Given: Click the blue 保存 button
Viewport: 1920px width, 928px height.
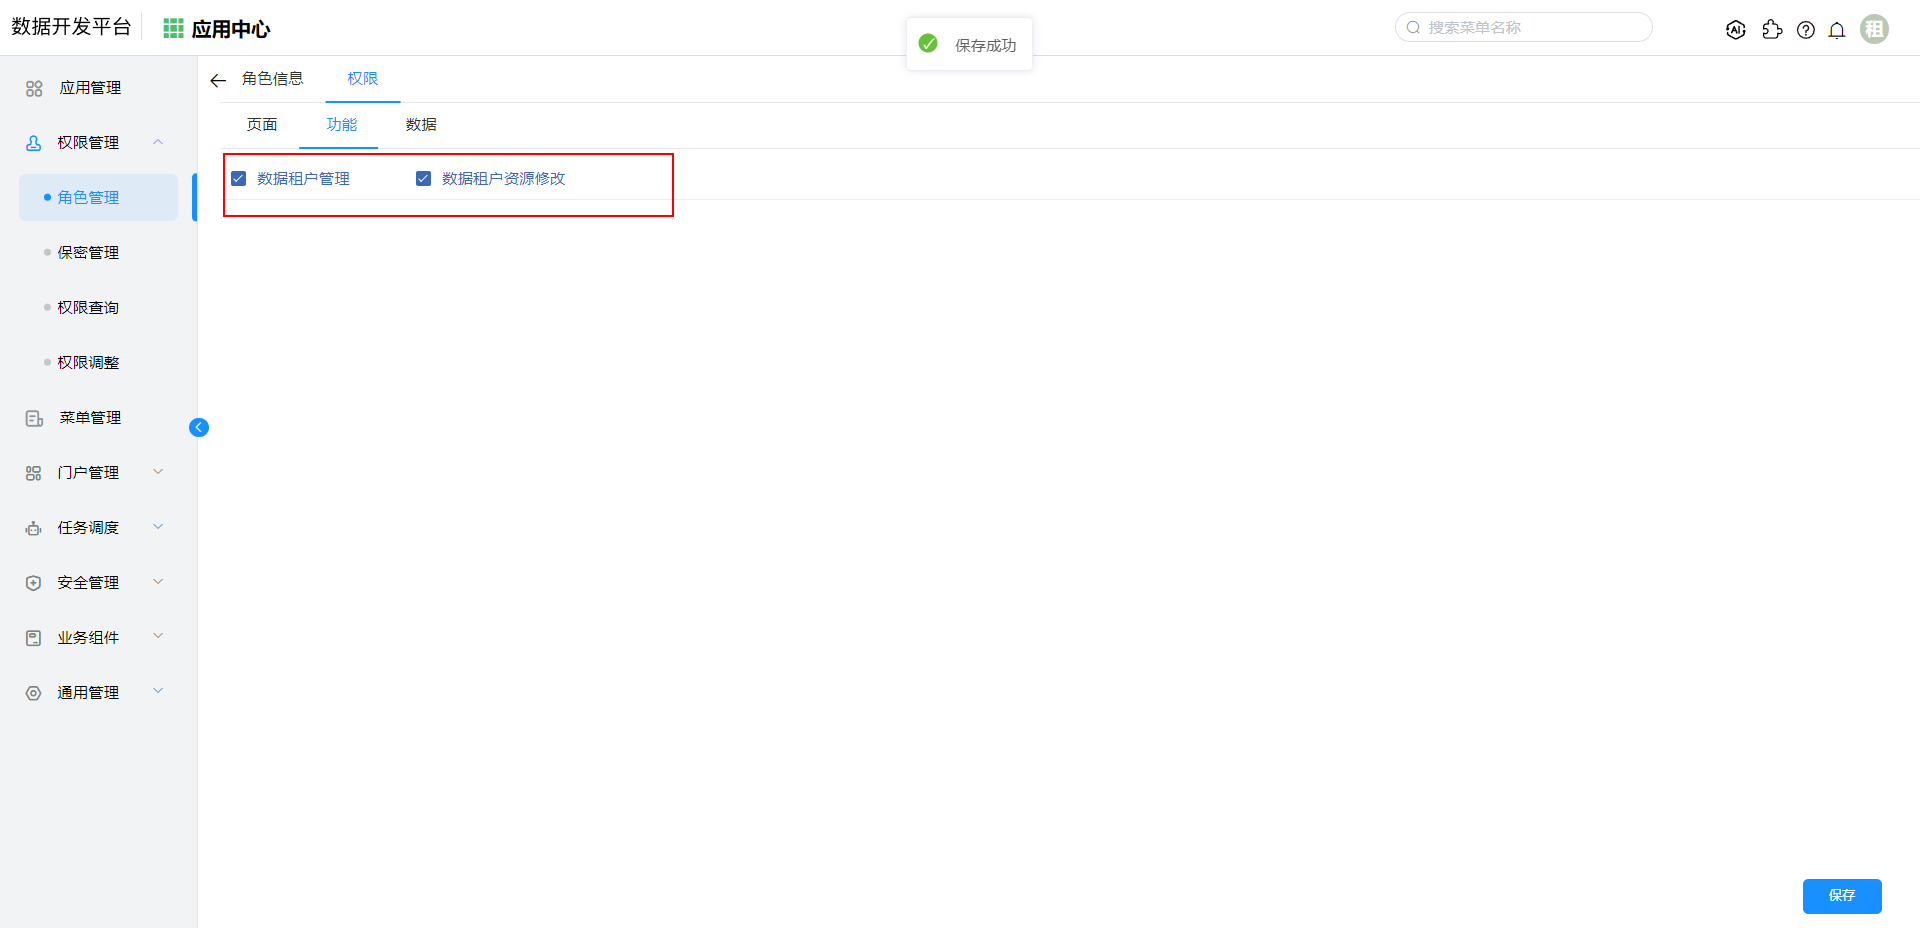Looking at the screenshot, I should (x=1841, y=896).
